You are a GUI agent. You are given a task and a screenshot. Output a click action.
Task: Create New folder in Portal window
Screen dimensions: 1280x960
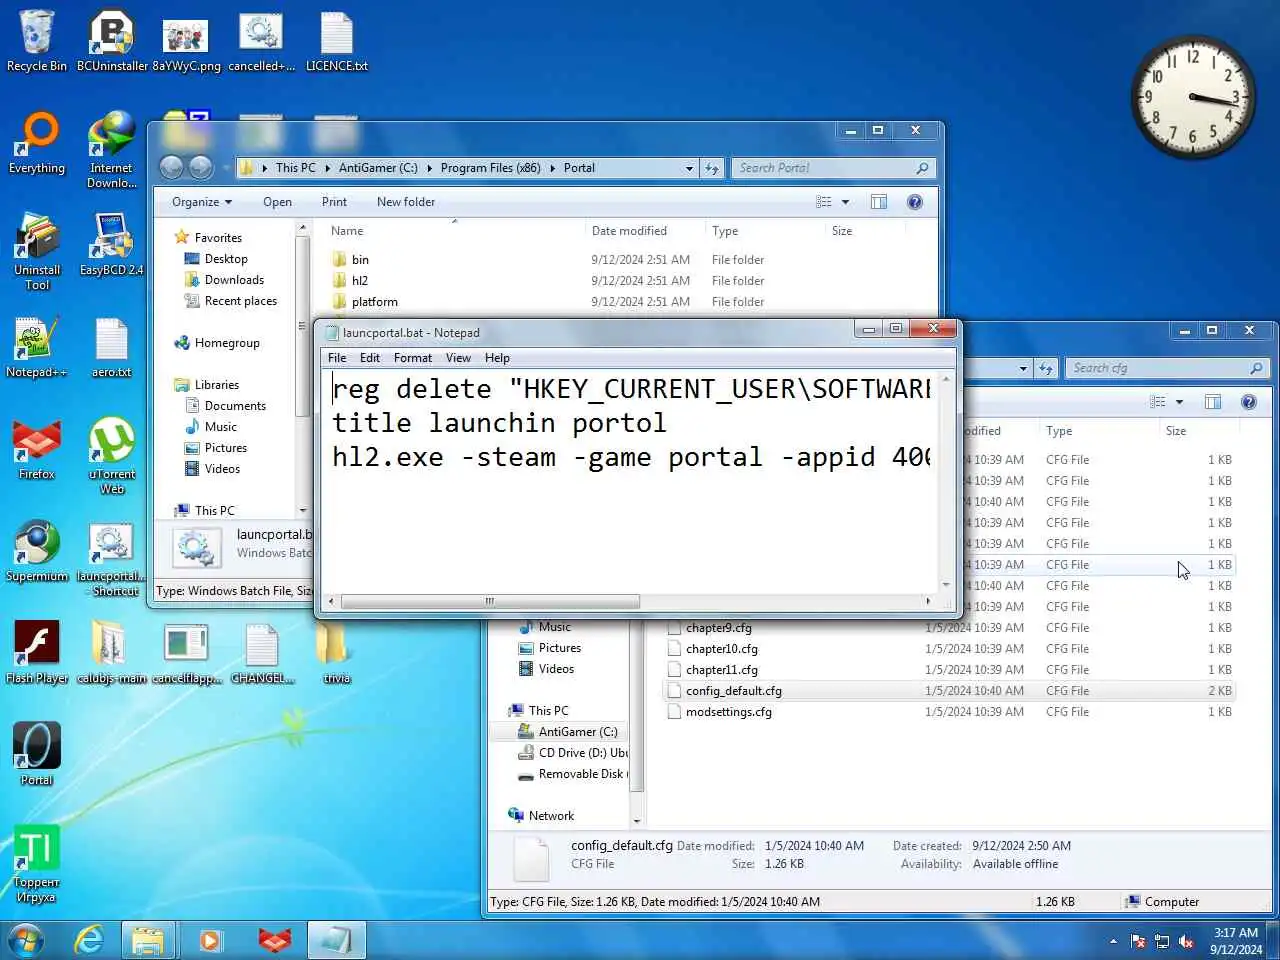(x=406, y=202)
